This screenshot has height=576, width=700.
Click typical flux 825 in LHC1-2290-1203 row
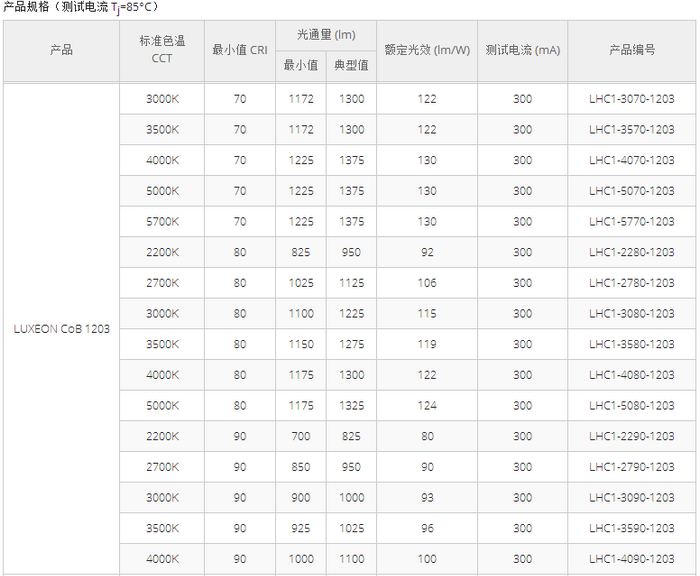pyautogui.click(x=351, y=436)
